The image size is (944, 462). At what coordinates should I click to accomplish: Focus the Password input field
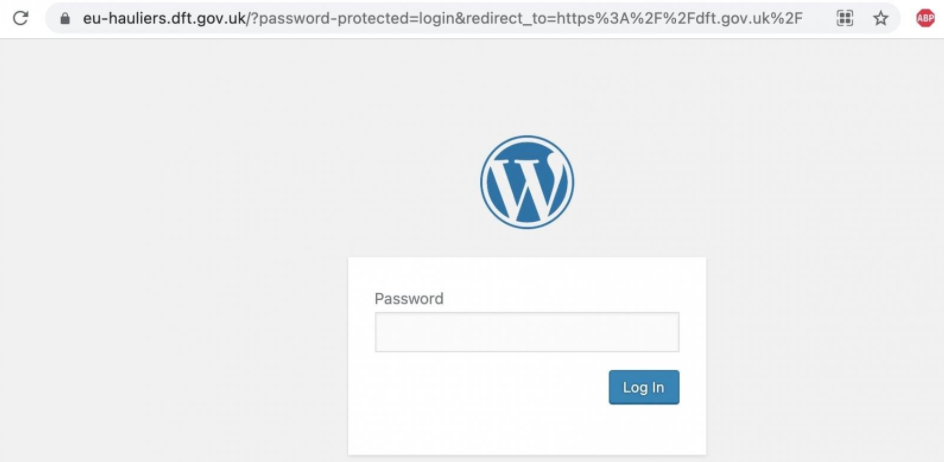[x=527, y=332]
